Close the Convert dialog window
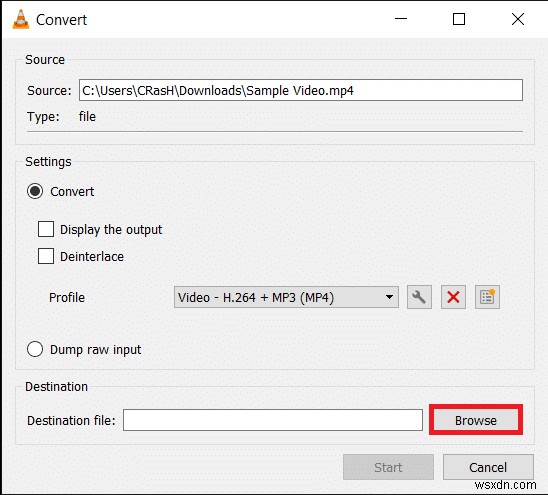Screen dimensions: 548x495 (518, 19)
